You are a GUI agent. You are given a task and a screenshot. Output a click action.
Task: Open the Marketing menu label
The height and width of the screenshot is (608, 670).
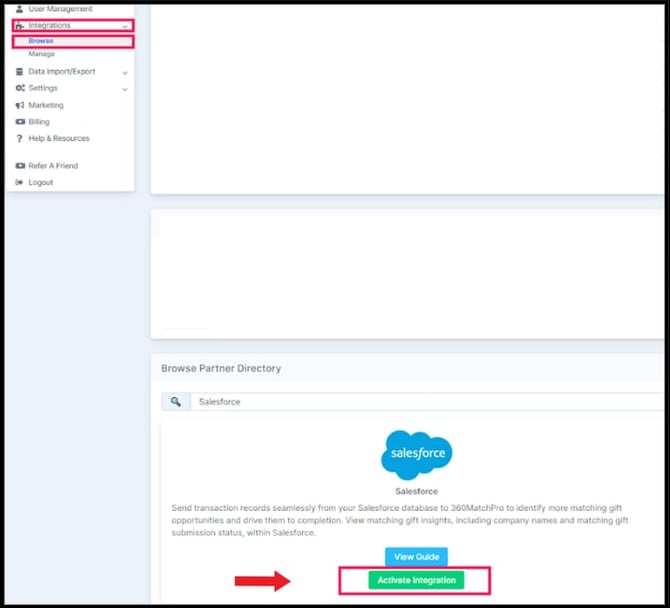click(x=46, y=105)
